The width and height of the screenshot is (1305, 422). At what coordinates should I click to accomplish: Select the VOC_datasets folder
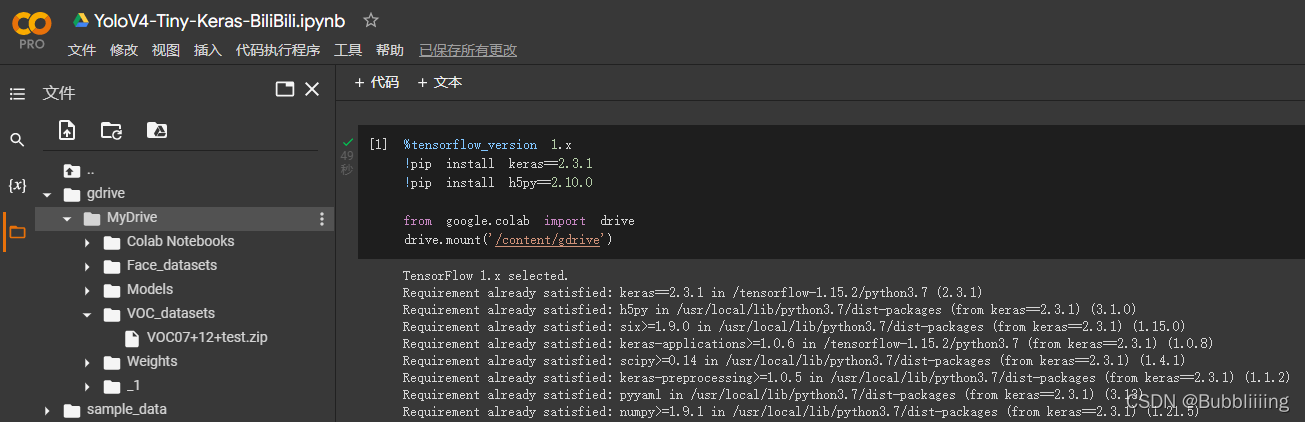(x=171, y=314)
